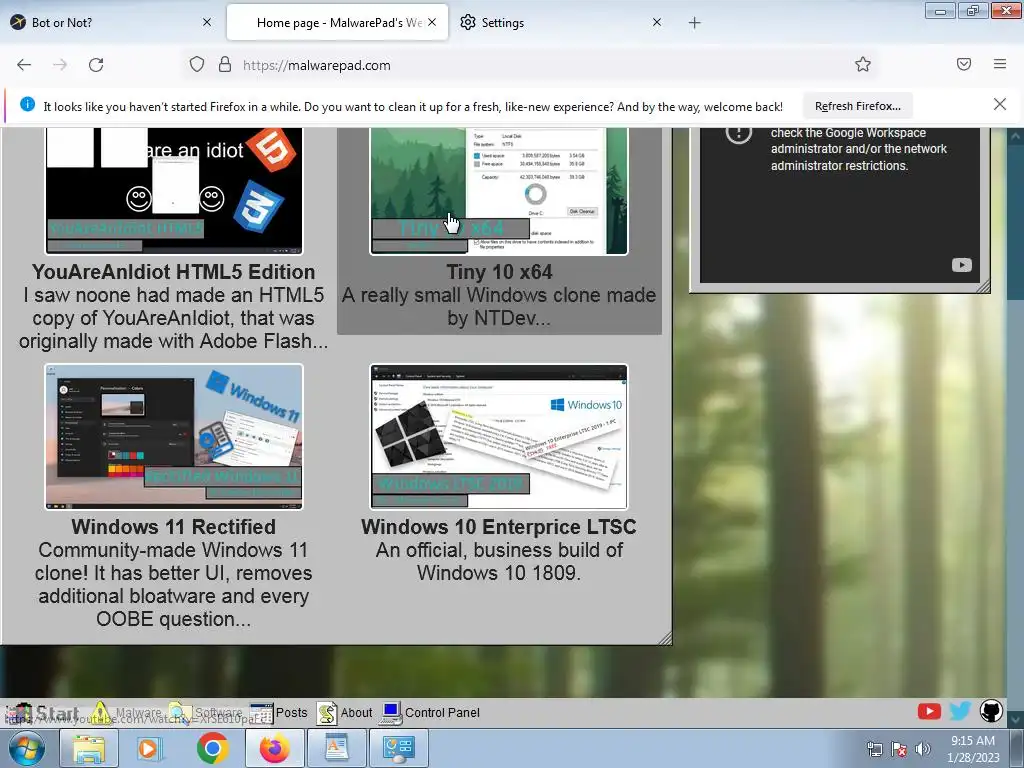Screen dimensions: 1024x768
Task: Click the video error exclamation icon
Action: [x=739, y=134]
